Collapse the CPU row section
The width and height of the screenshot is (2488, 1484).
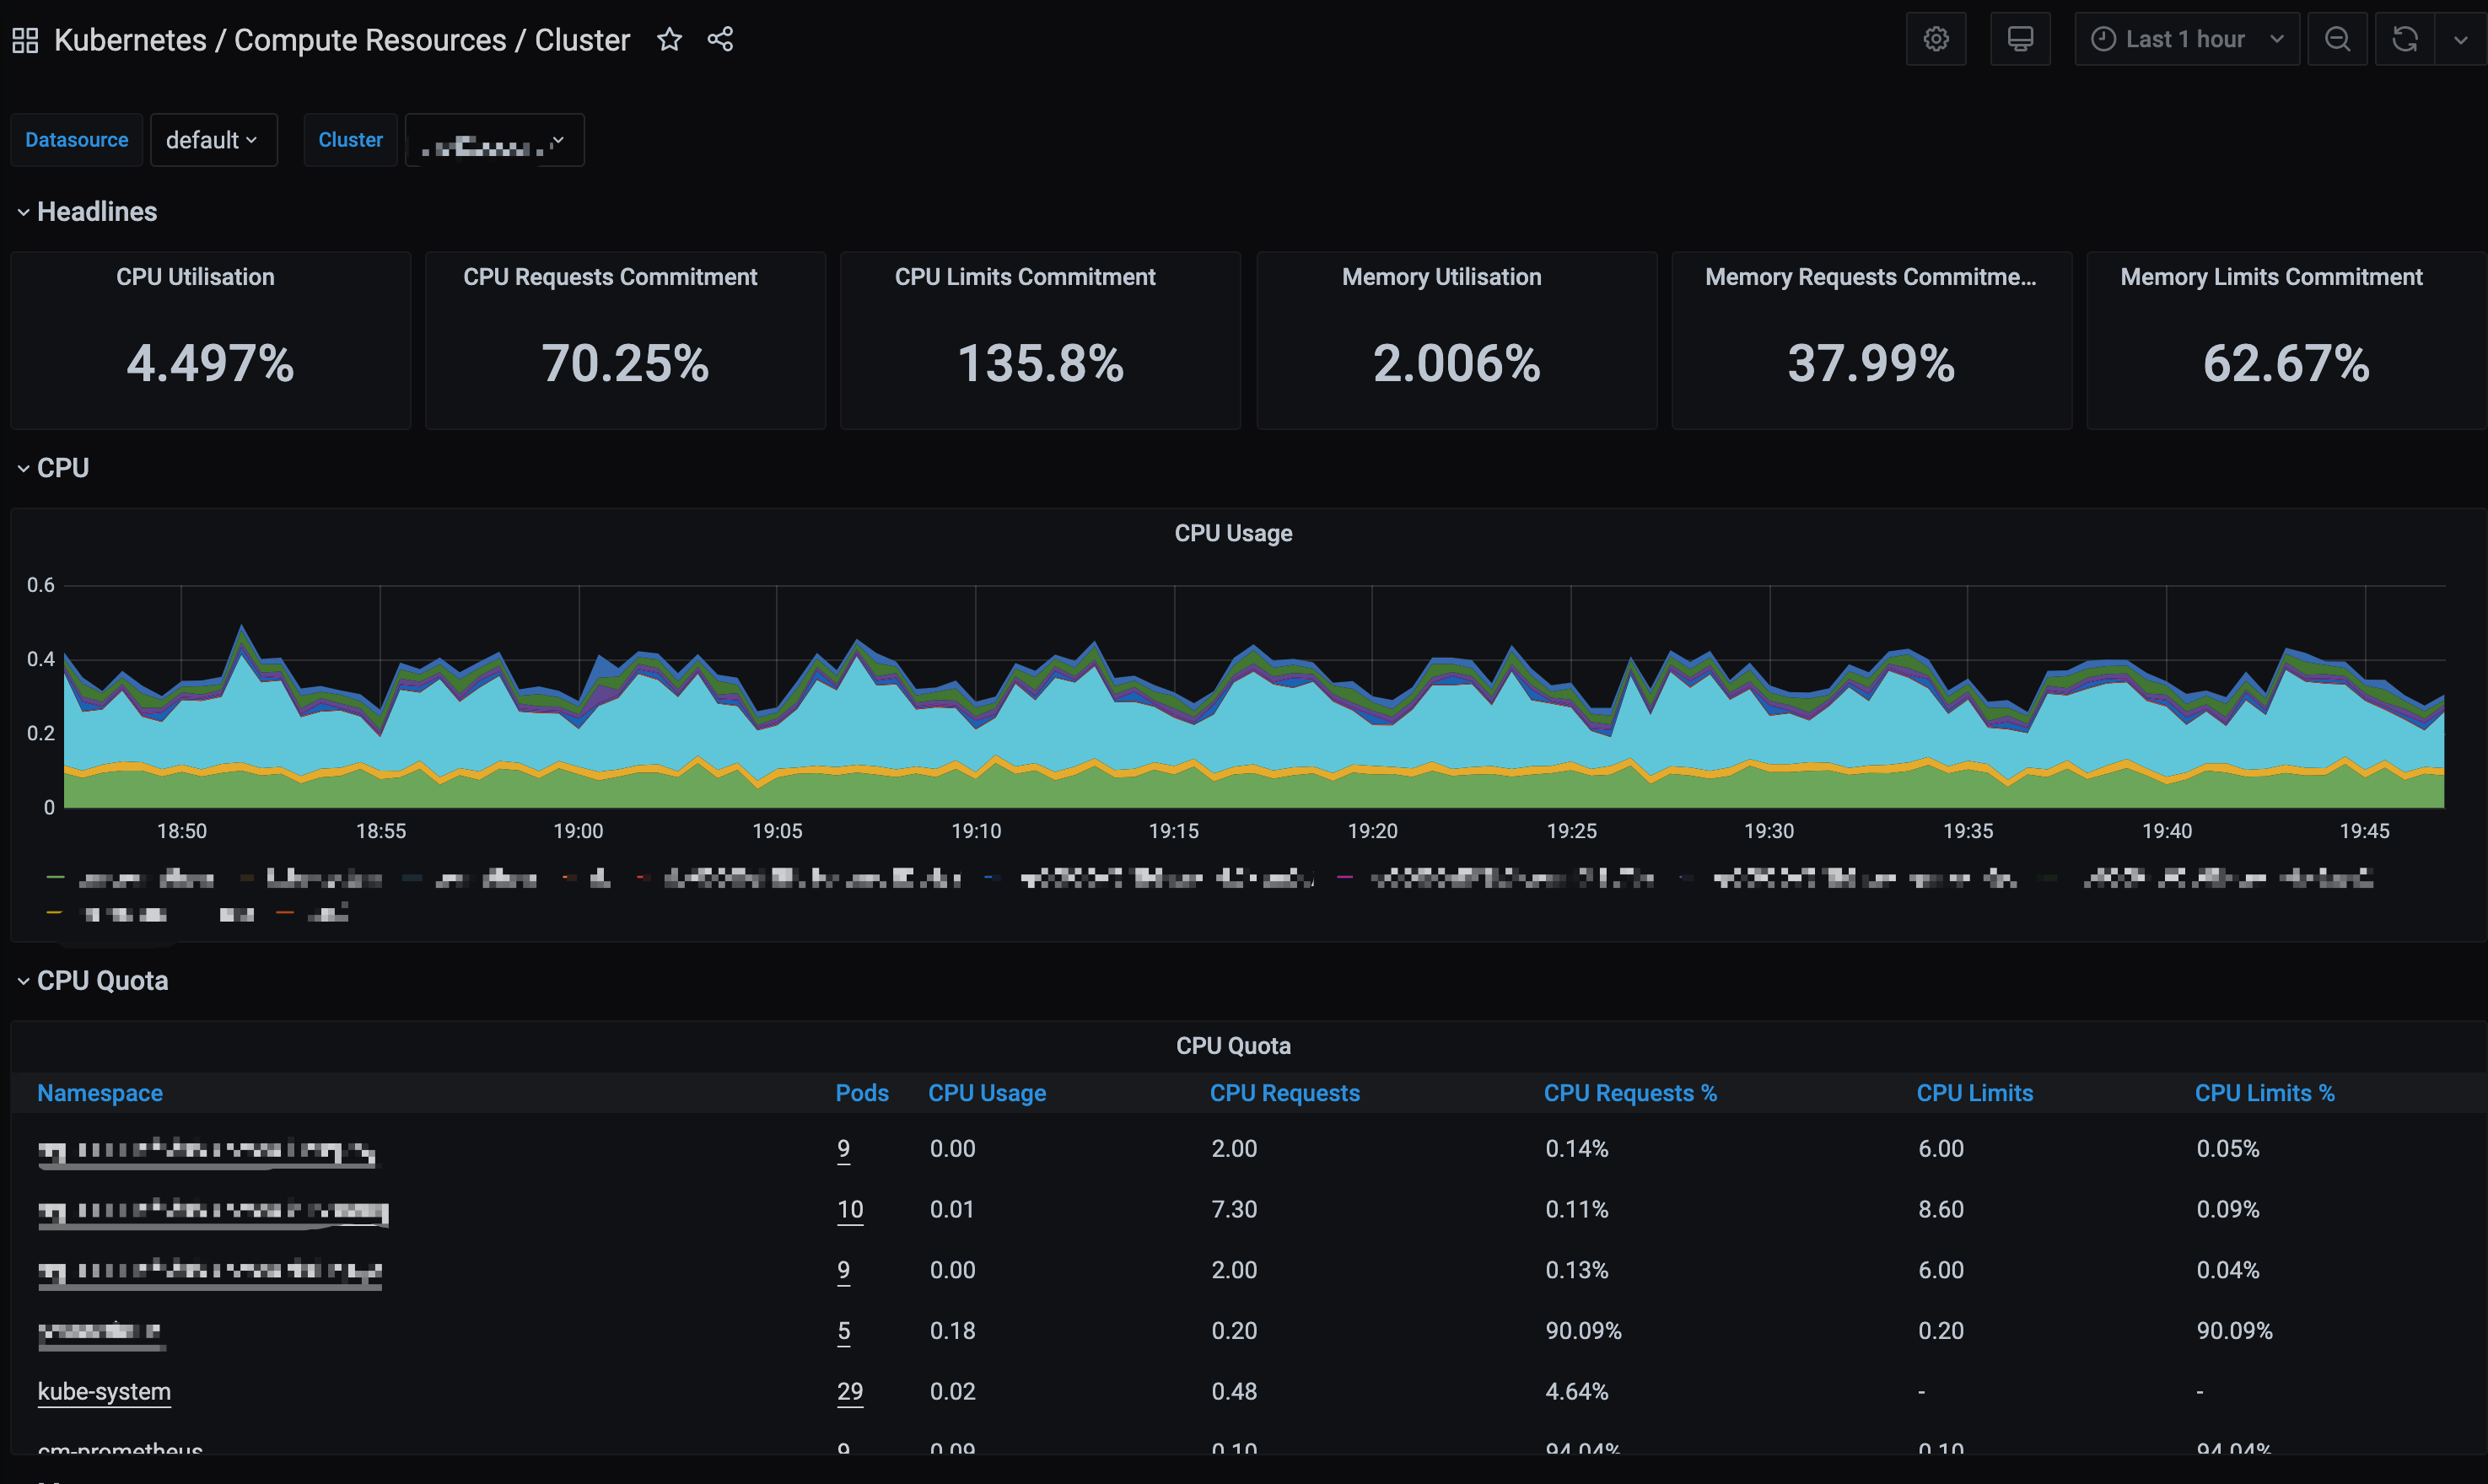pos(62,468)
